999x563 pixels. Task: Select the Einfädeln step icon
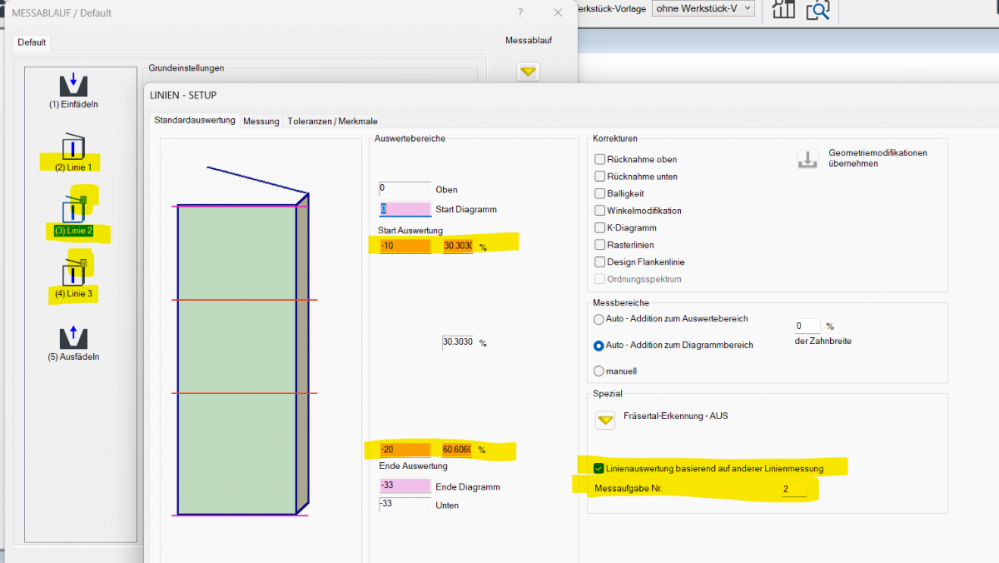pyautogui.click(x=73, y=84)
